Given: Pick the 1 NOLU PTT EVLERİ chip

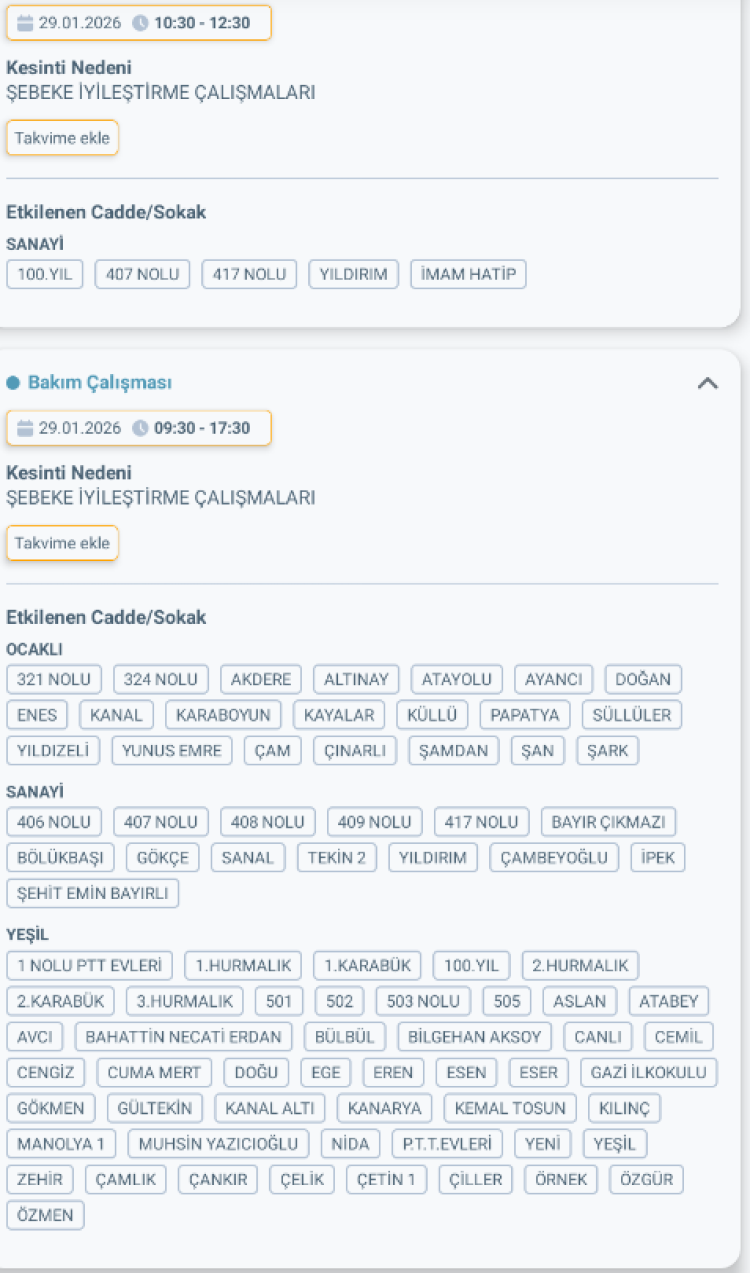Looking at the screenshot, I should pos(89,966).
